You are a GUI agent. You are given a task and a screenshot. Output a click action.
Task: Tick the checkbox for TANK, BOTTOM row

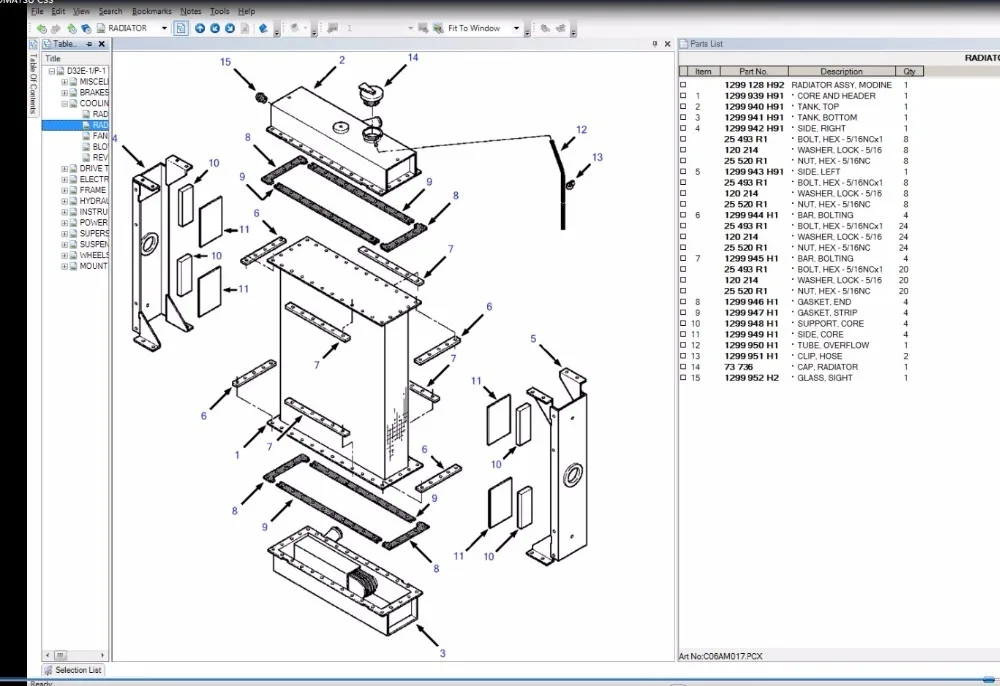tap(683, 117)
